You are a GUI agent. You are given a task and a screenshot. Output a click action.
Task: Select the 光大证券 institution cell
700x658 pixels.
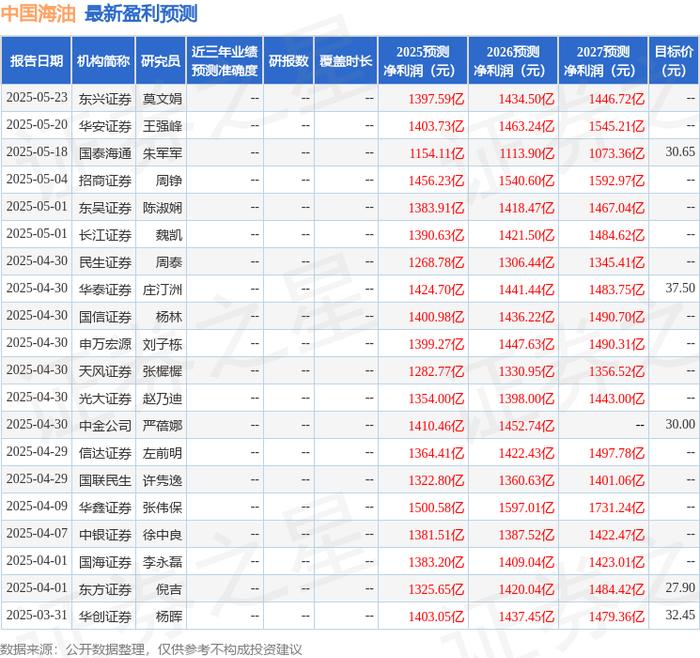point(105,398)
